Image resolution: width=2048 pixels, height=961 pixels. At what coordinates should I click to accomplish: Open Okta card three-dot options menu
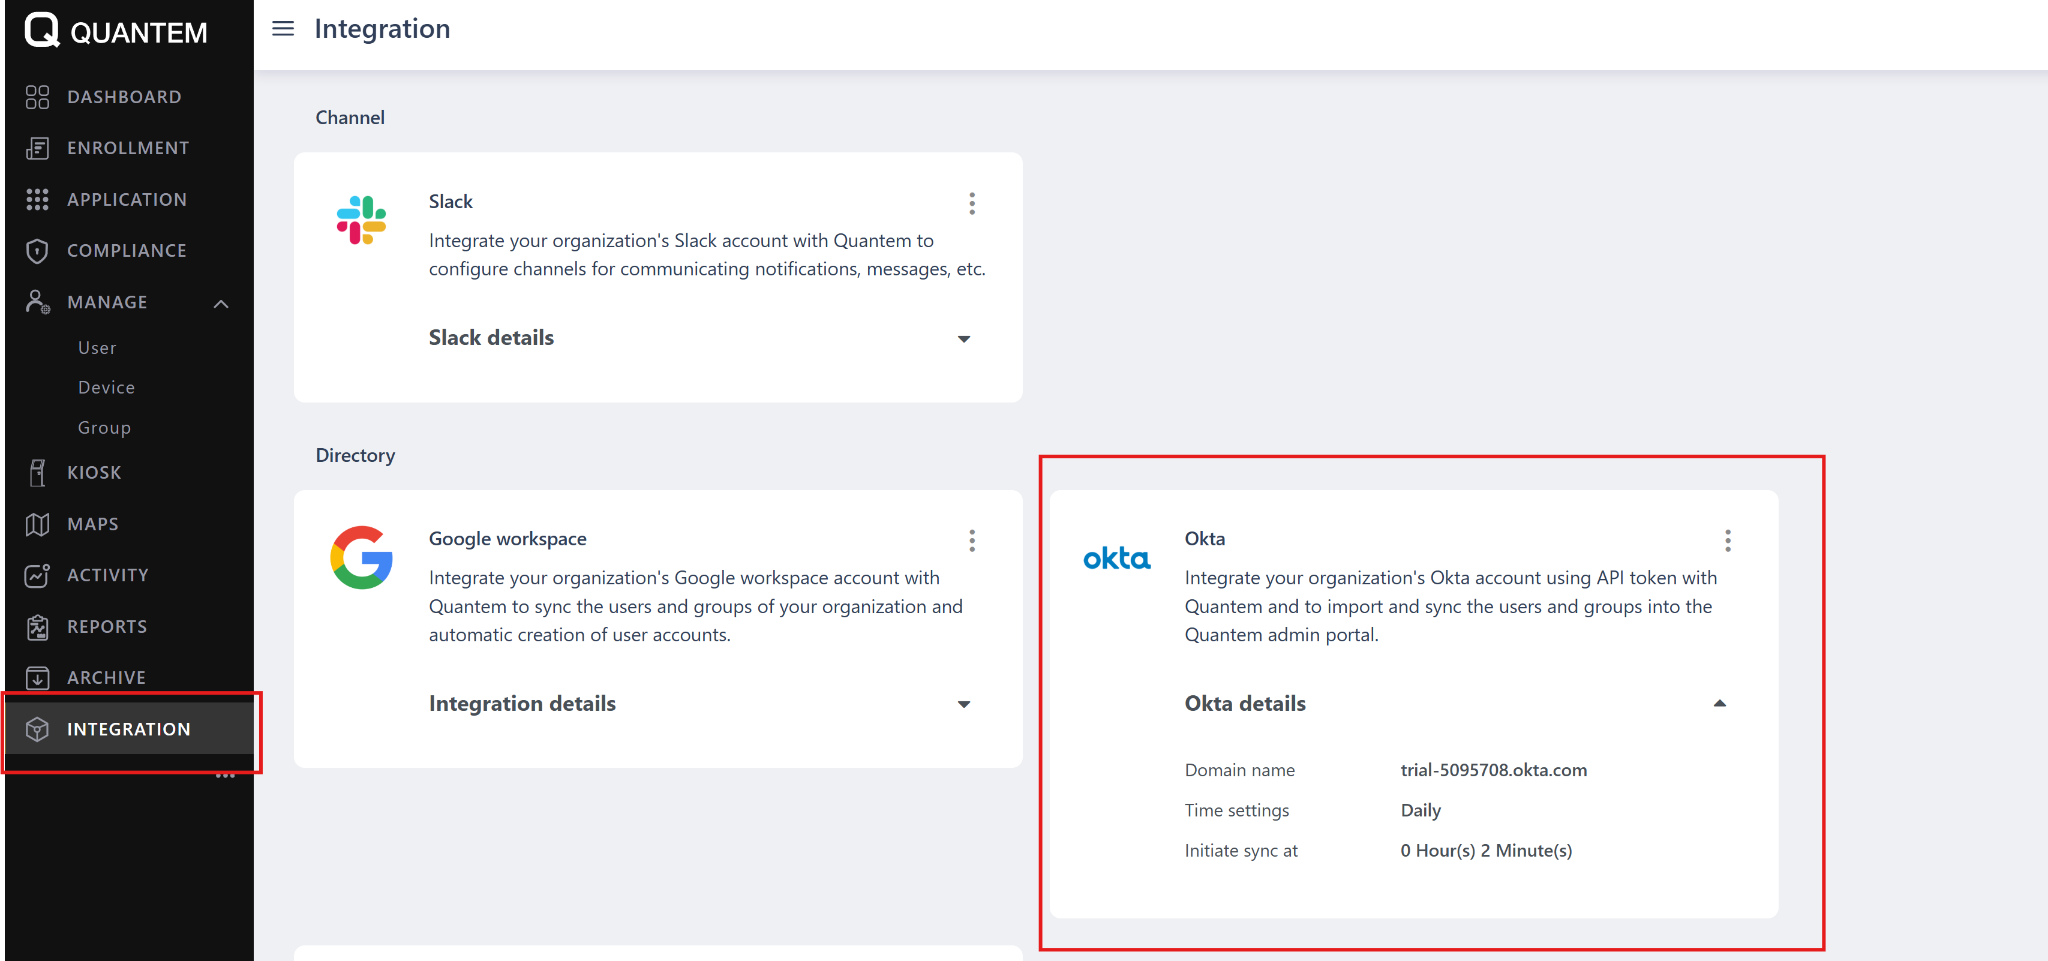(1727, 541)
